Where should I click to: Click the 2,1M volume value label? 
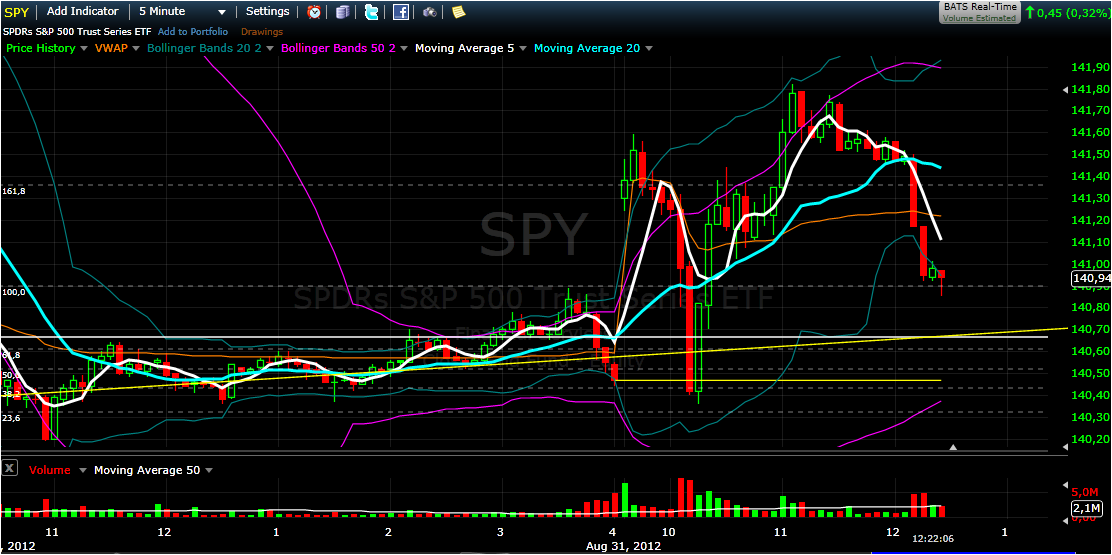tap(1086, 508)
